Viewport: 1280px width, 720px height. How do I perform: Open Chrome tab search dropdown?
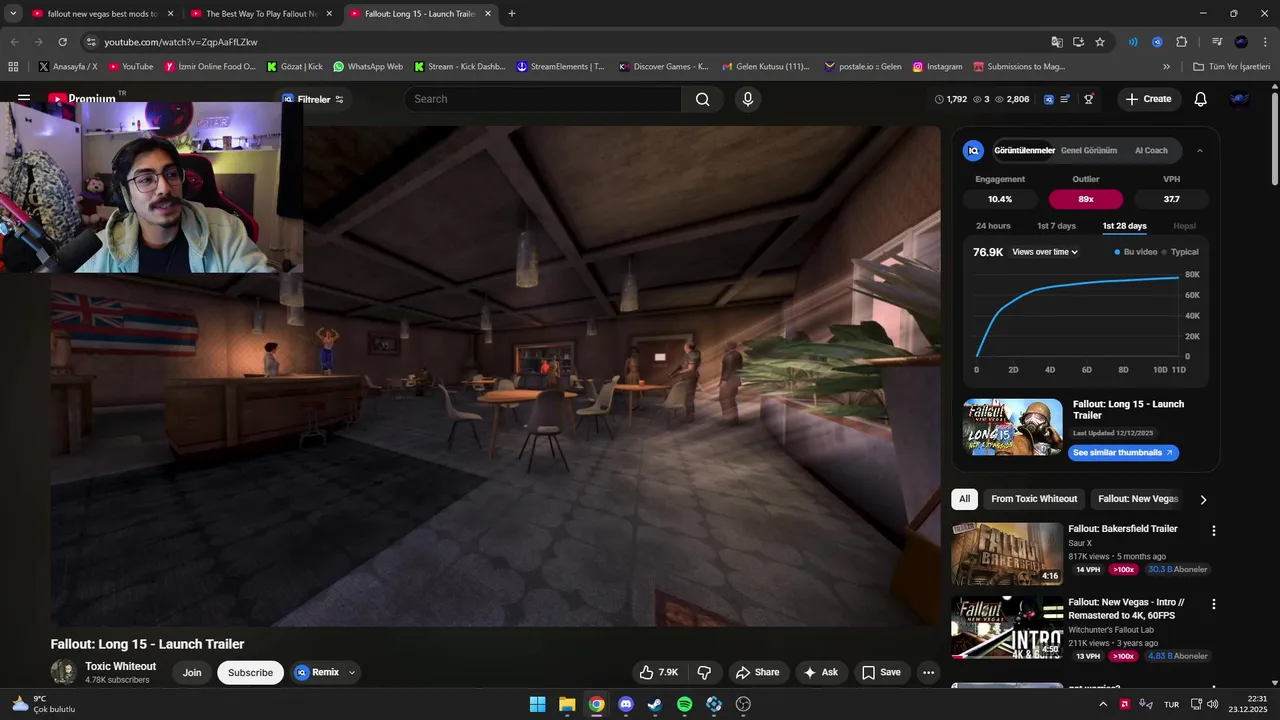click(13, 14)
